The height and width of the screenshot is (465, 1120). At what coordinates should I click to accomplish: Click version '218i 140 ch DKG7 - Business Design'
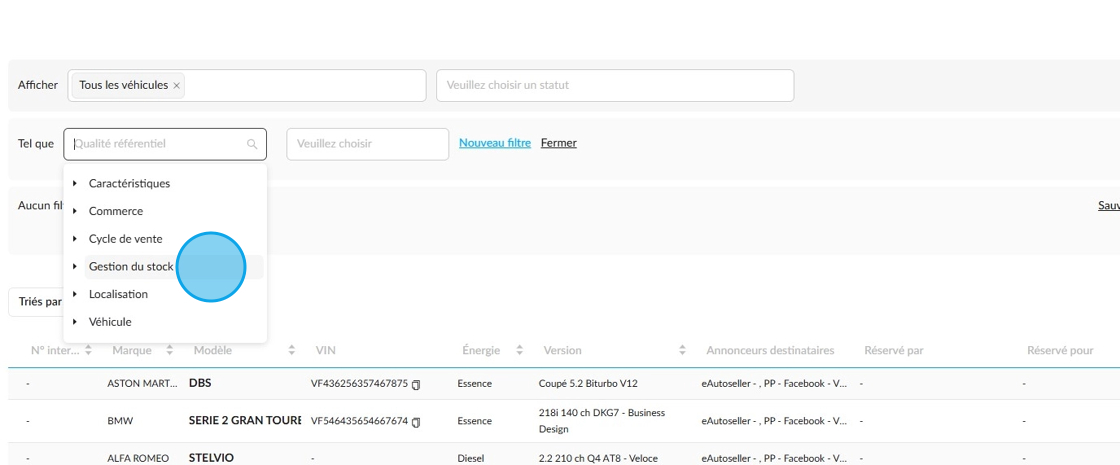tap(601, 421)
